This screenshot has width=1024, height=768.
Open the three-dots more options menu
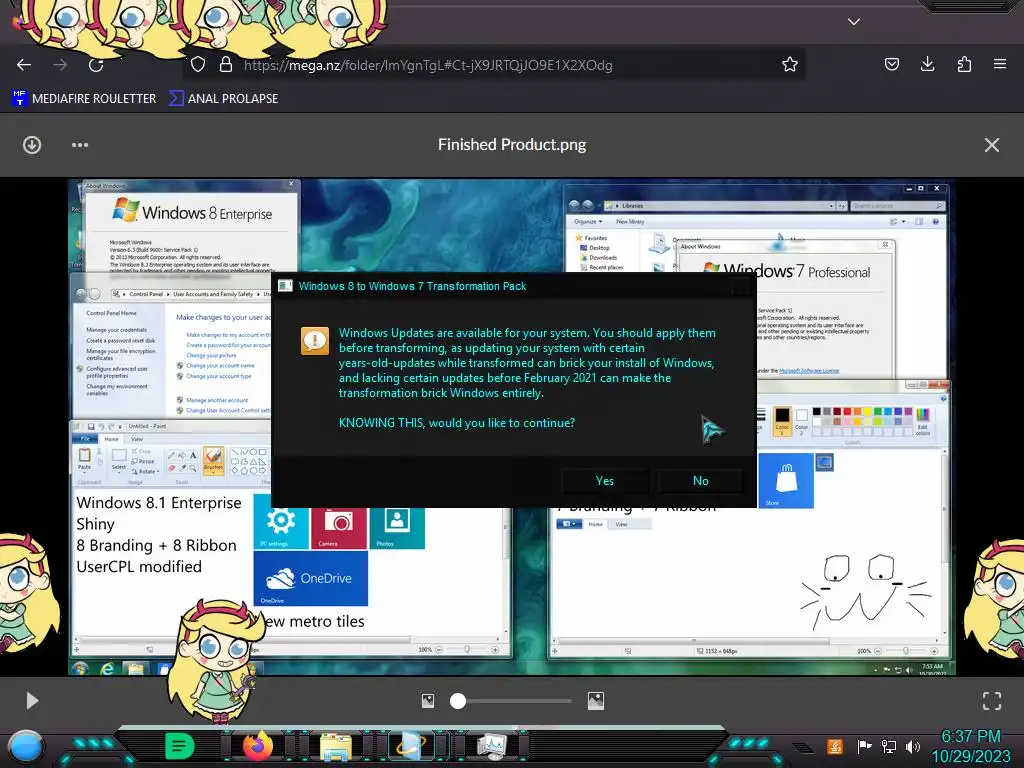[80, 144]
